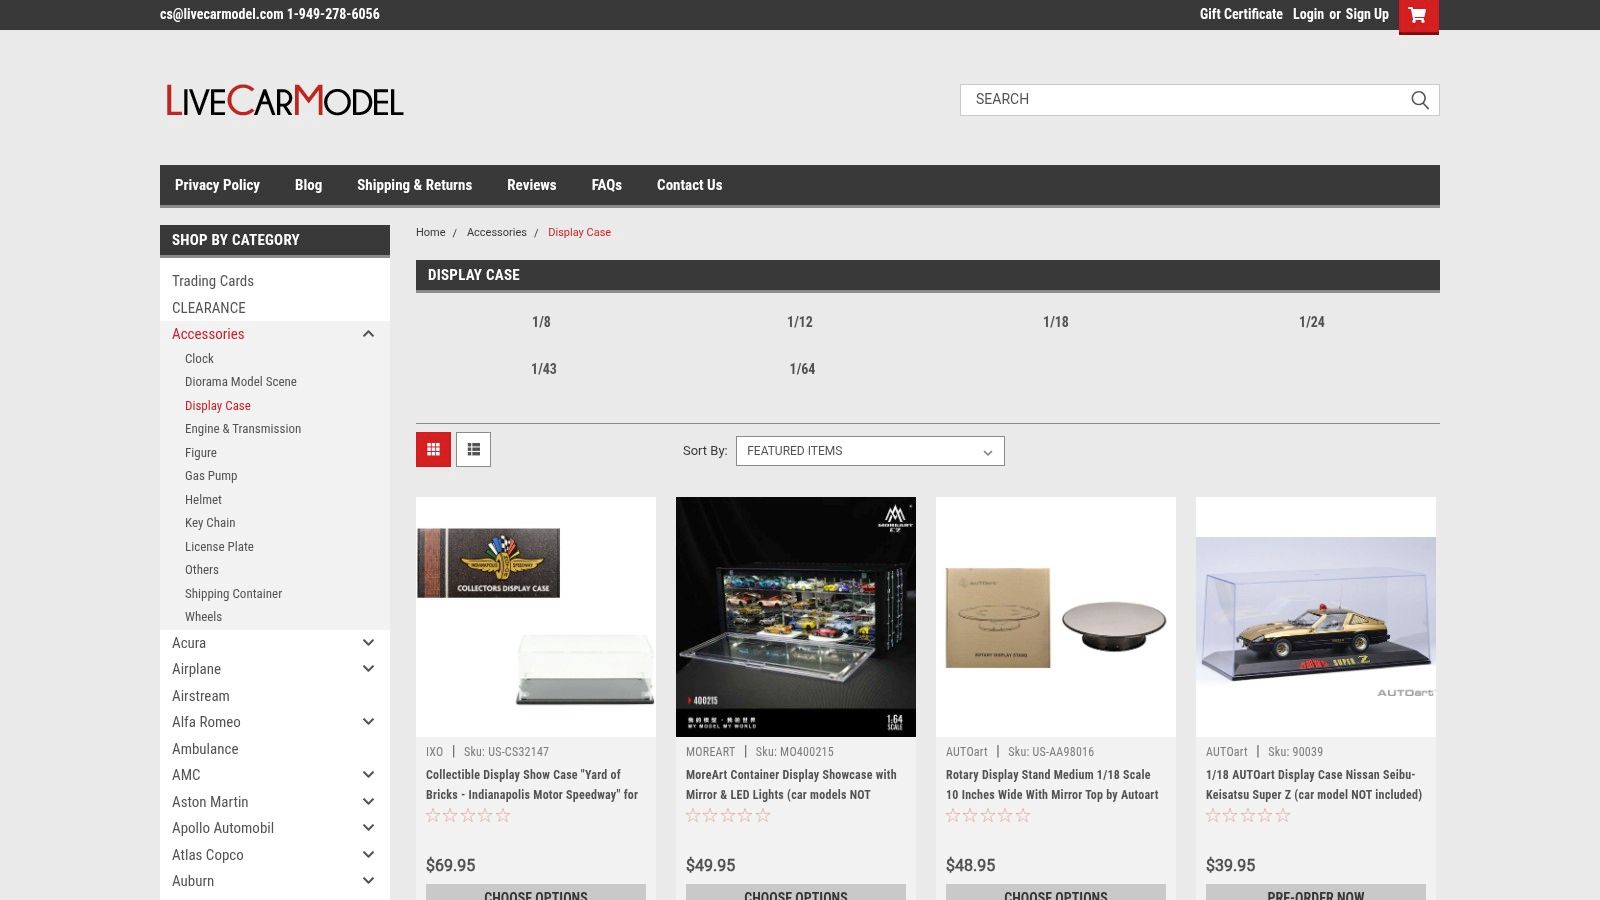Switch to list view layout
This screenshot has height=900, width=1600.
pyautogui.click(x=473, y=450)
